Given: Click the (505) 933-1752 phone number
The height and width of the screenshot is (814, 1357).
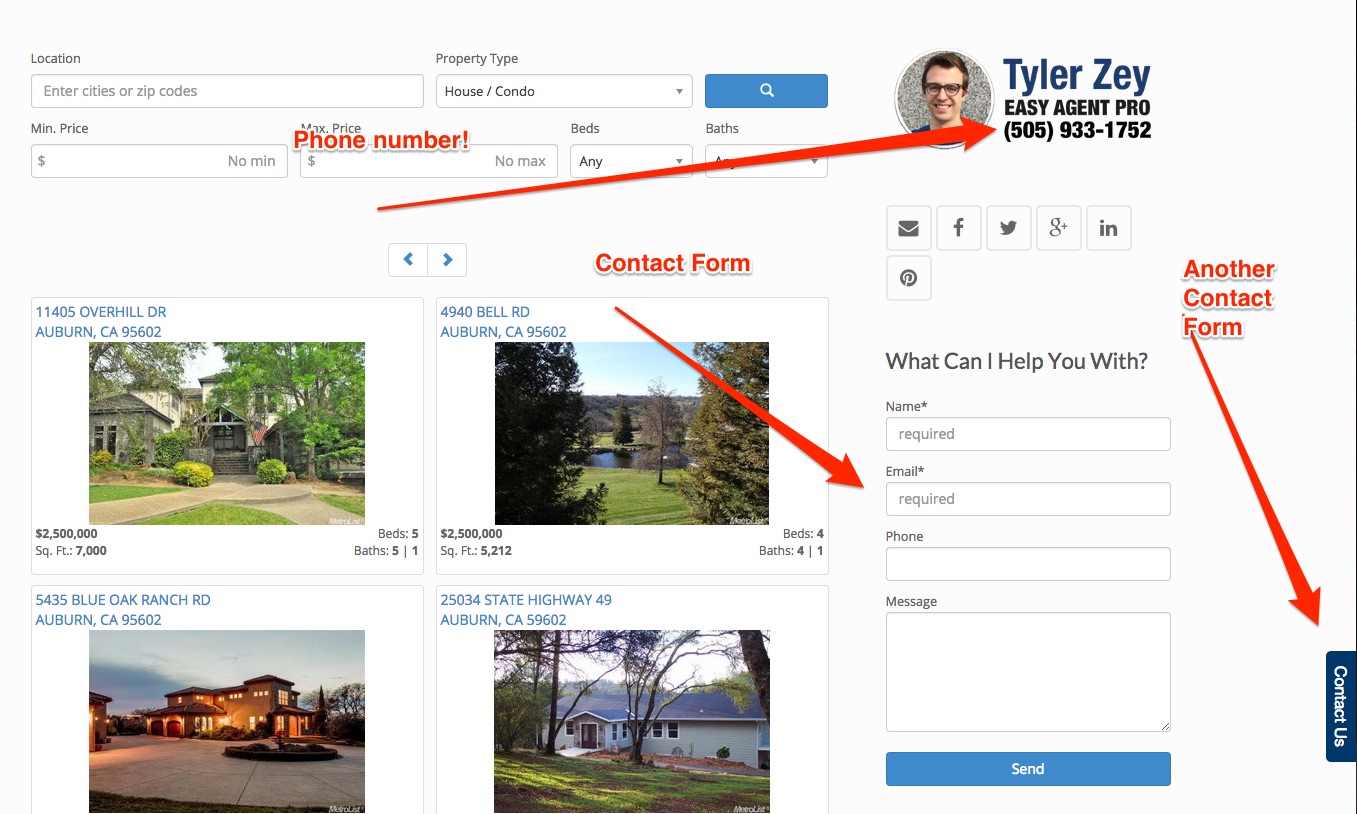Looking at the screenshot, I should coord(1078,130).
